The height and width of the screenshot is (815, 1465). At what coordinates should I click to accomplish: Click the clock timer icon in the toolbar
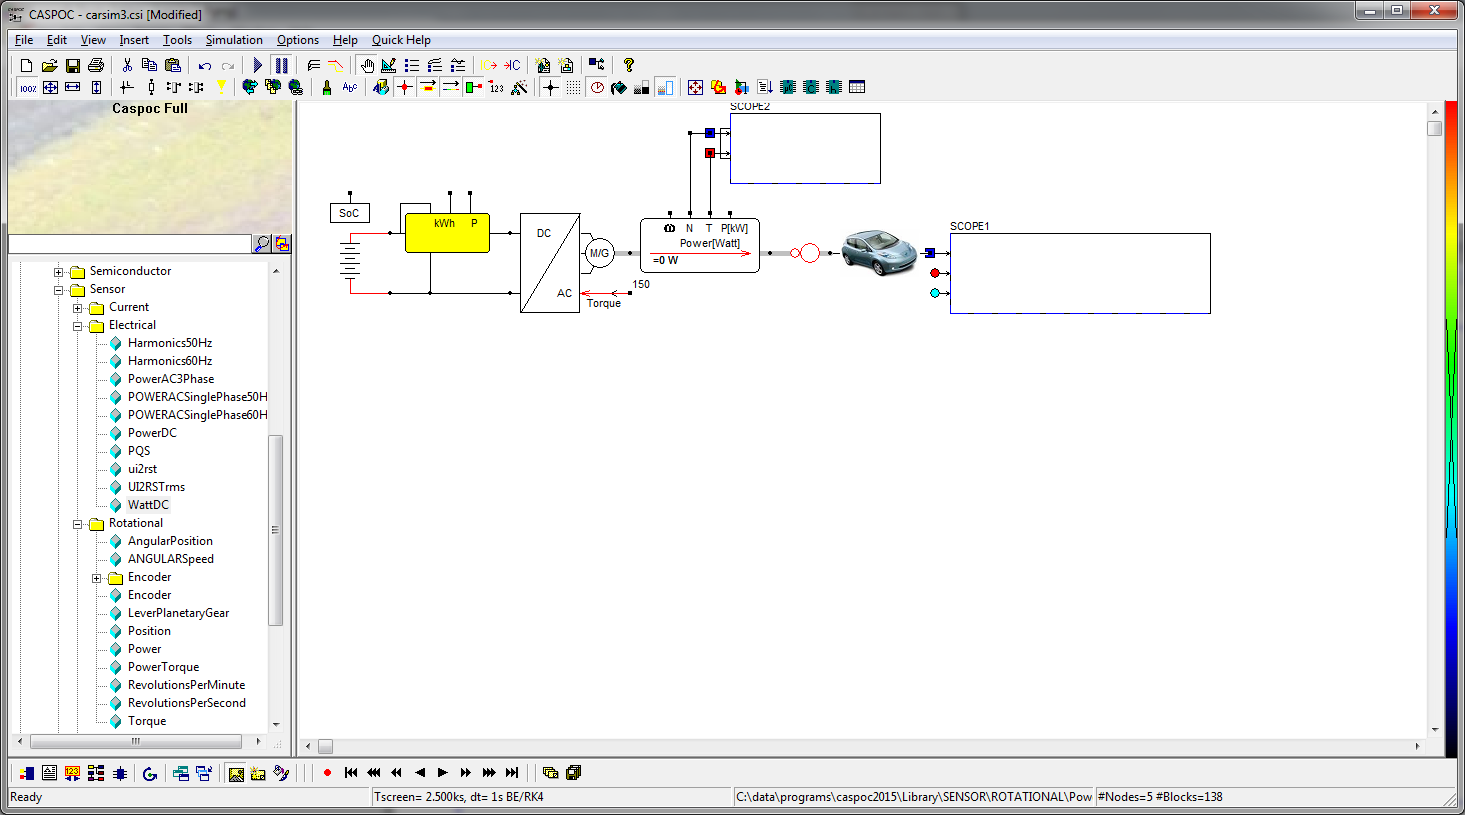597,88
